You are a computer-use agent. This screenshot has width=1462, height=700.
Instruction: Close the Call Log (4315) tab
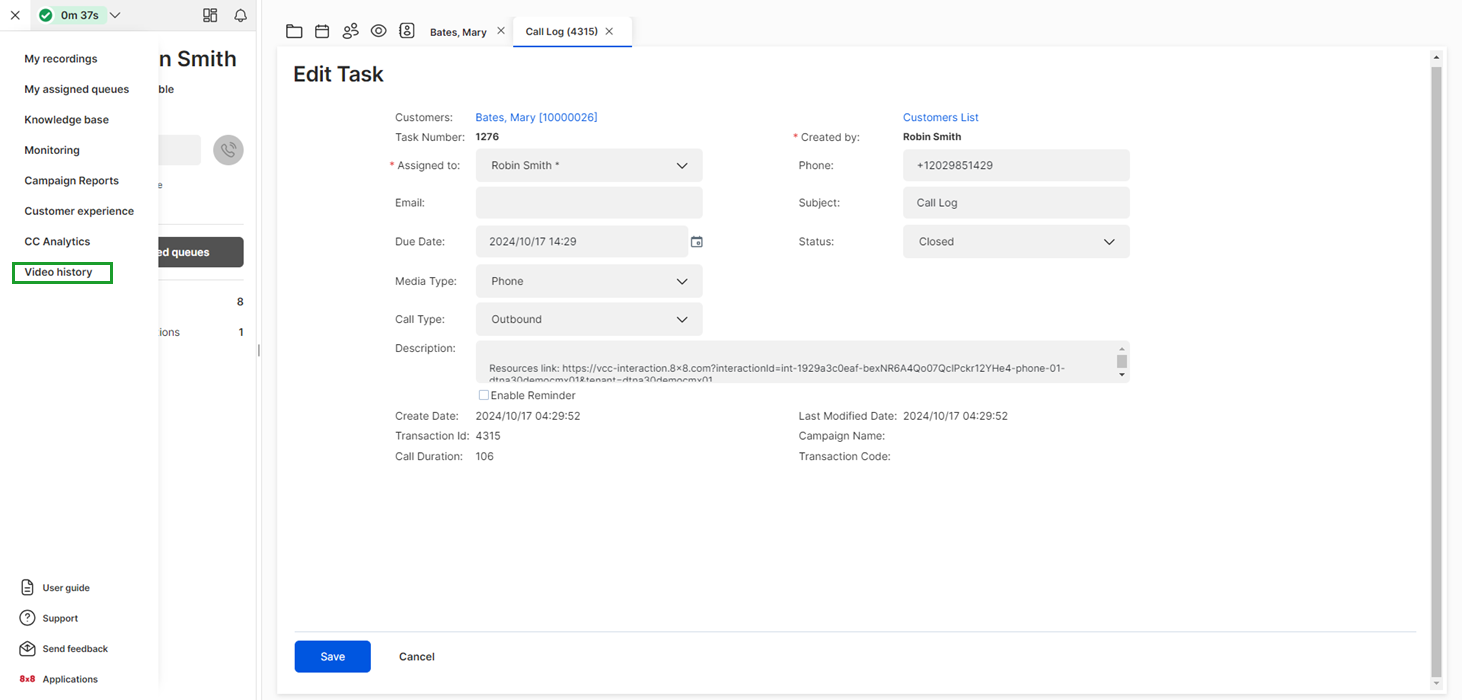point(609,32)
